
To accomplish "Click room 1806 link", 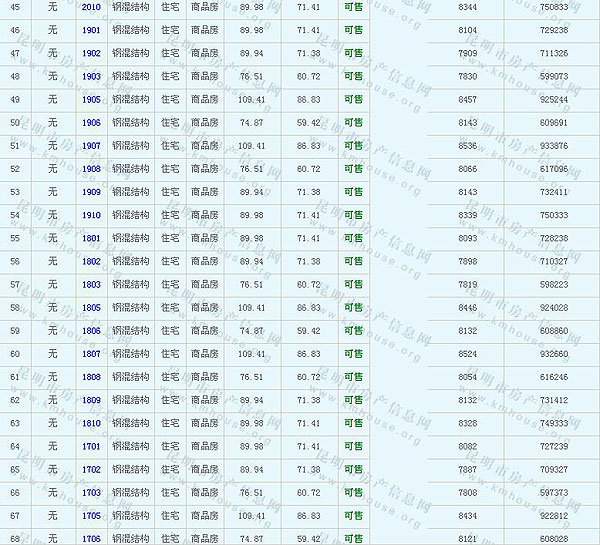I will point(91,331).
